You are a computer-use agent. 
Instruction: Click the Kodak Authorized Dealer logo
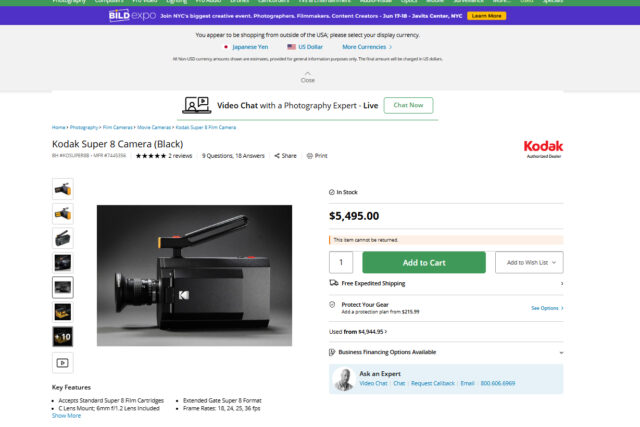click(x=543, y=149)
